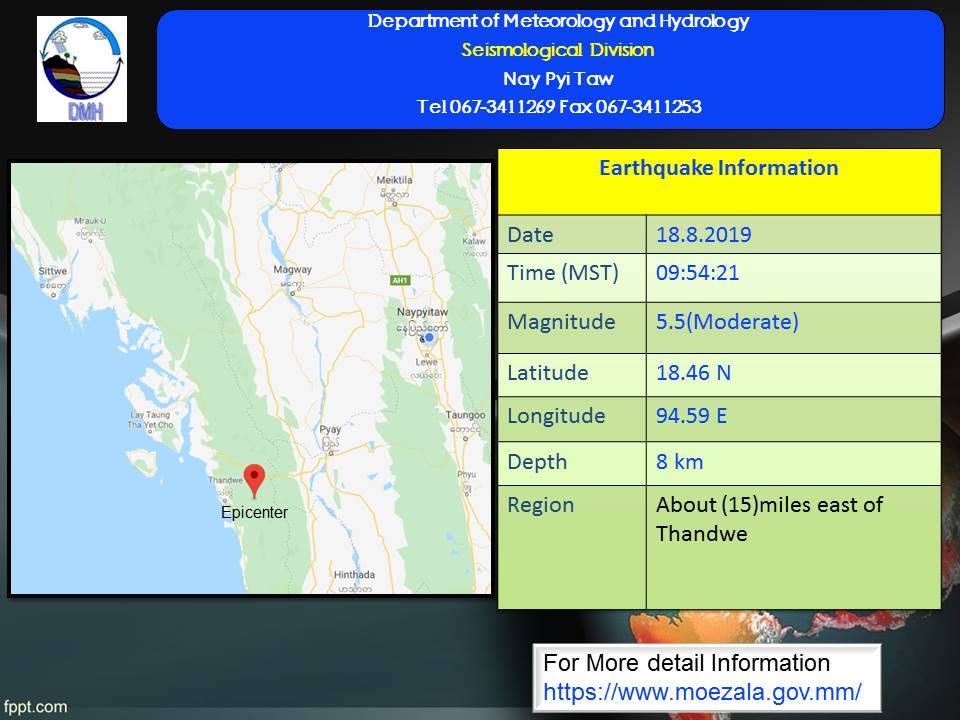This screenshot has height=720, width=960.
Task: Click the Time value 09:54:21
Action: click(698, 273)
